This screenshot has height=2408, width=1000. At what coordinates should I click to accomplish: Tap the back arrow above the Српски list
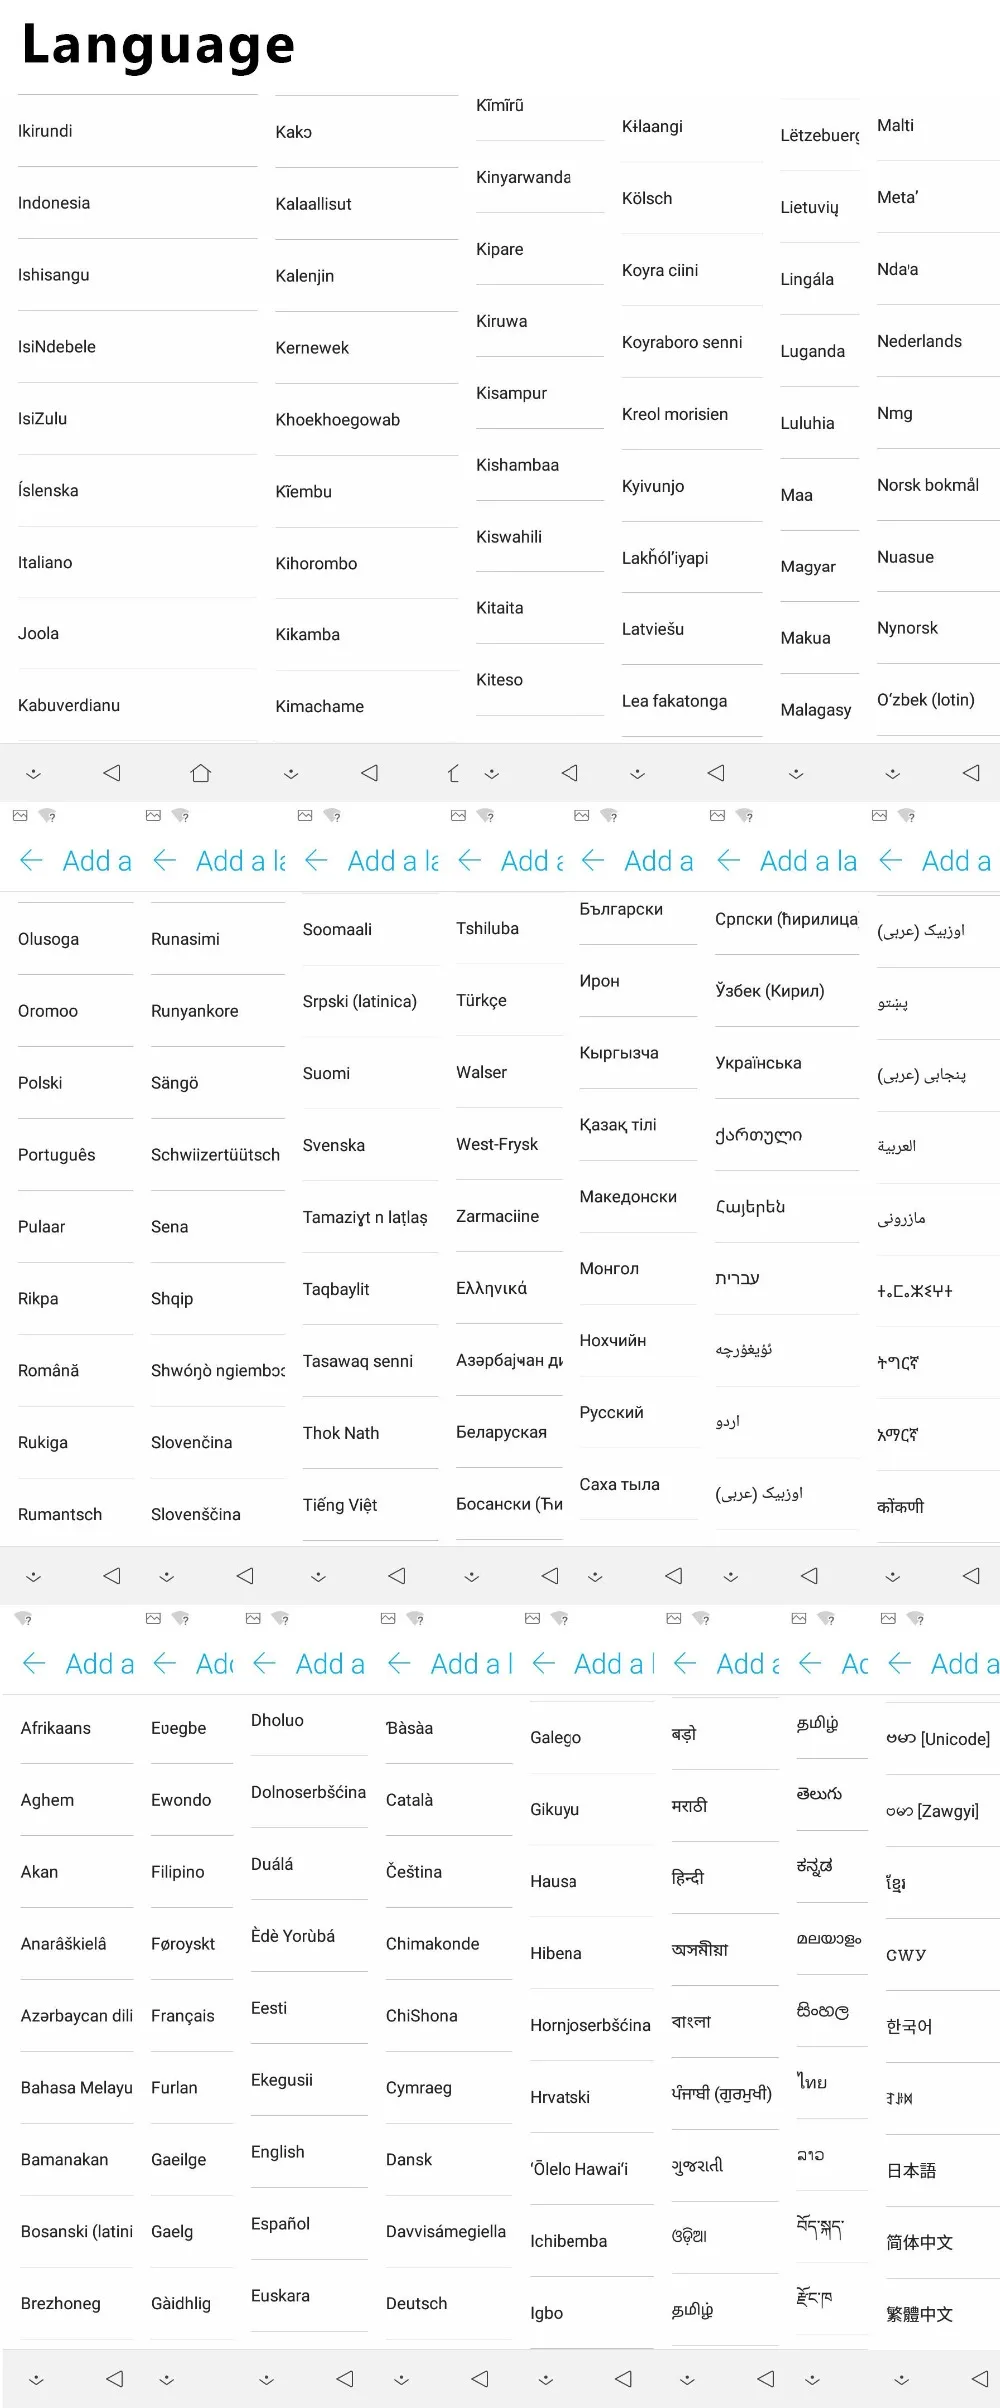[728, 861]
